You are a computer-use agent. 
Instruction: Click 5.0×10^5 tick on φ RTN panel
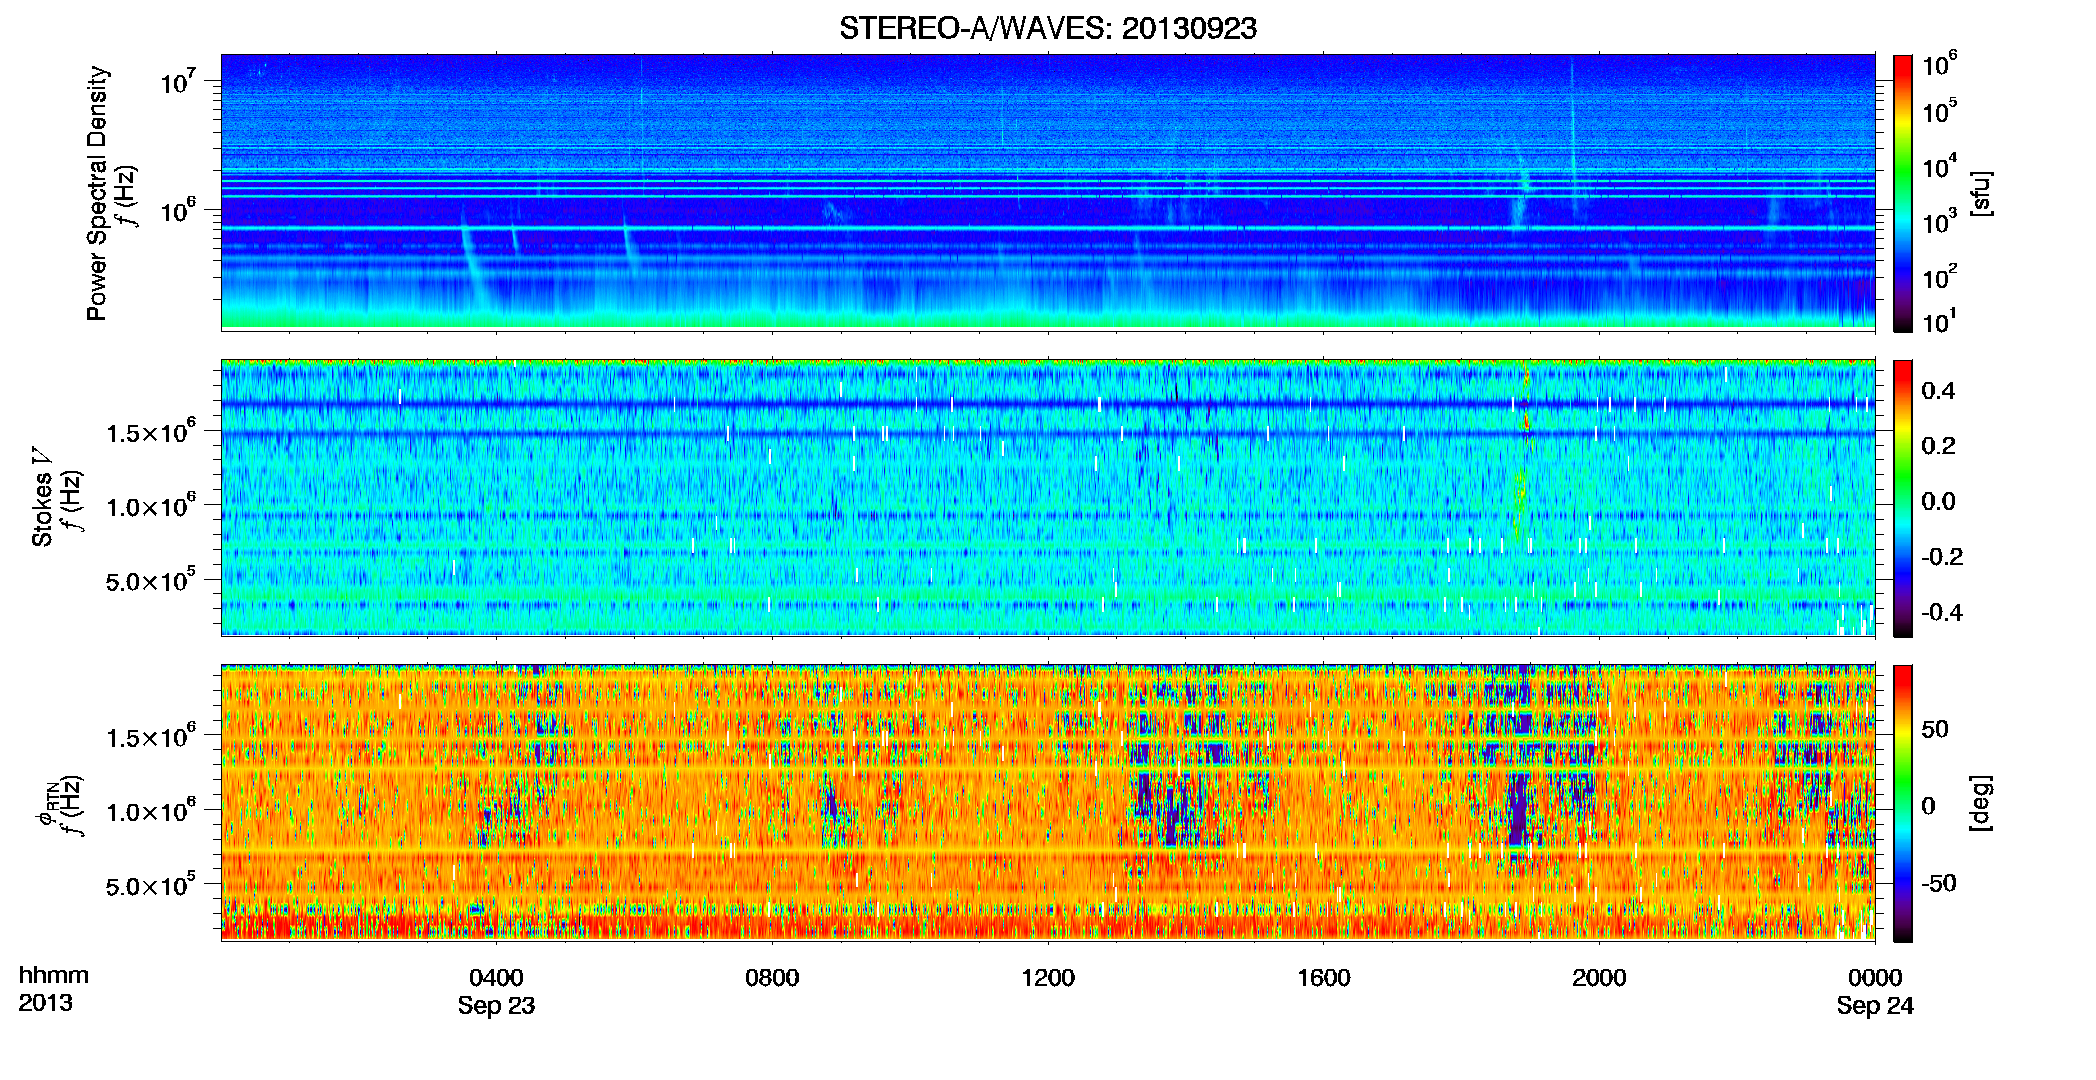[150, 885]
